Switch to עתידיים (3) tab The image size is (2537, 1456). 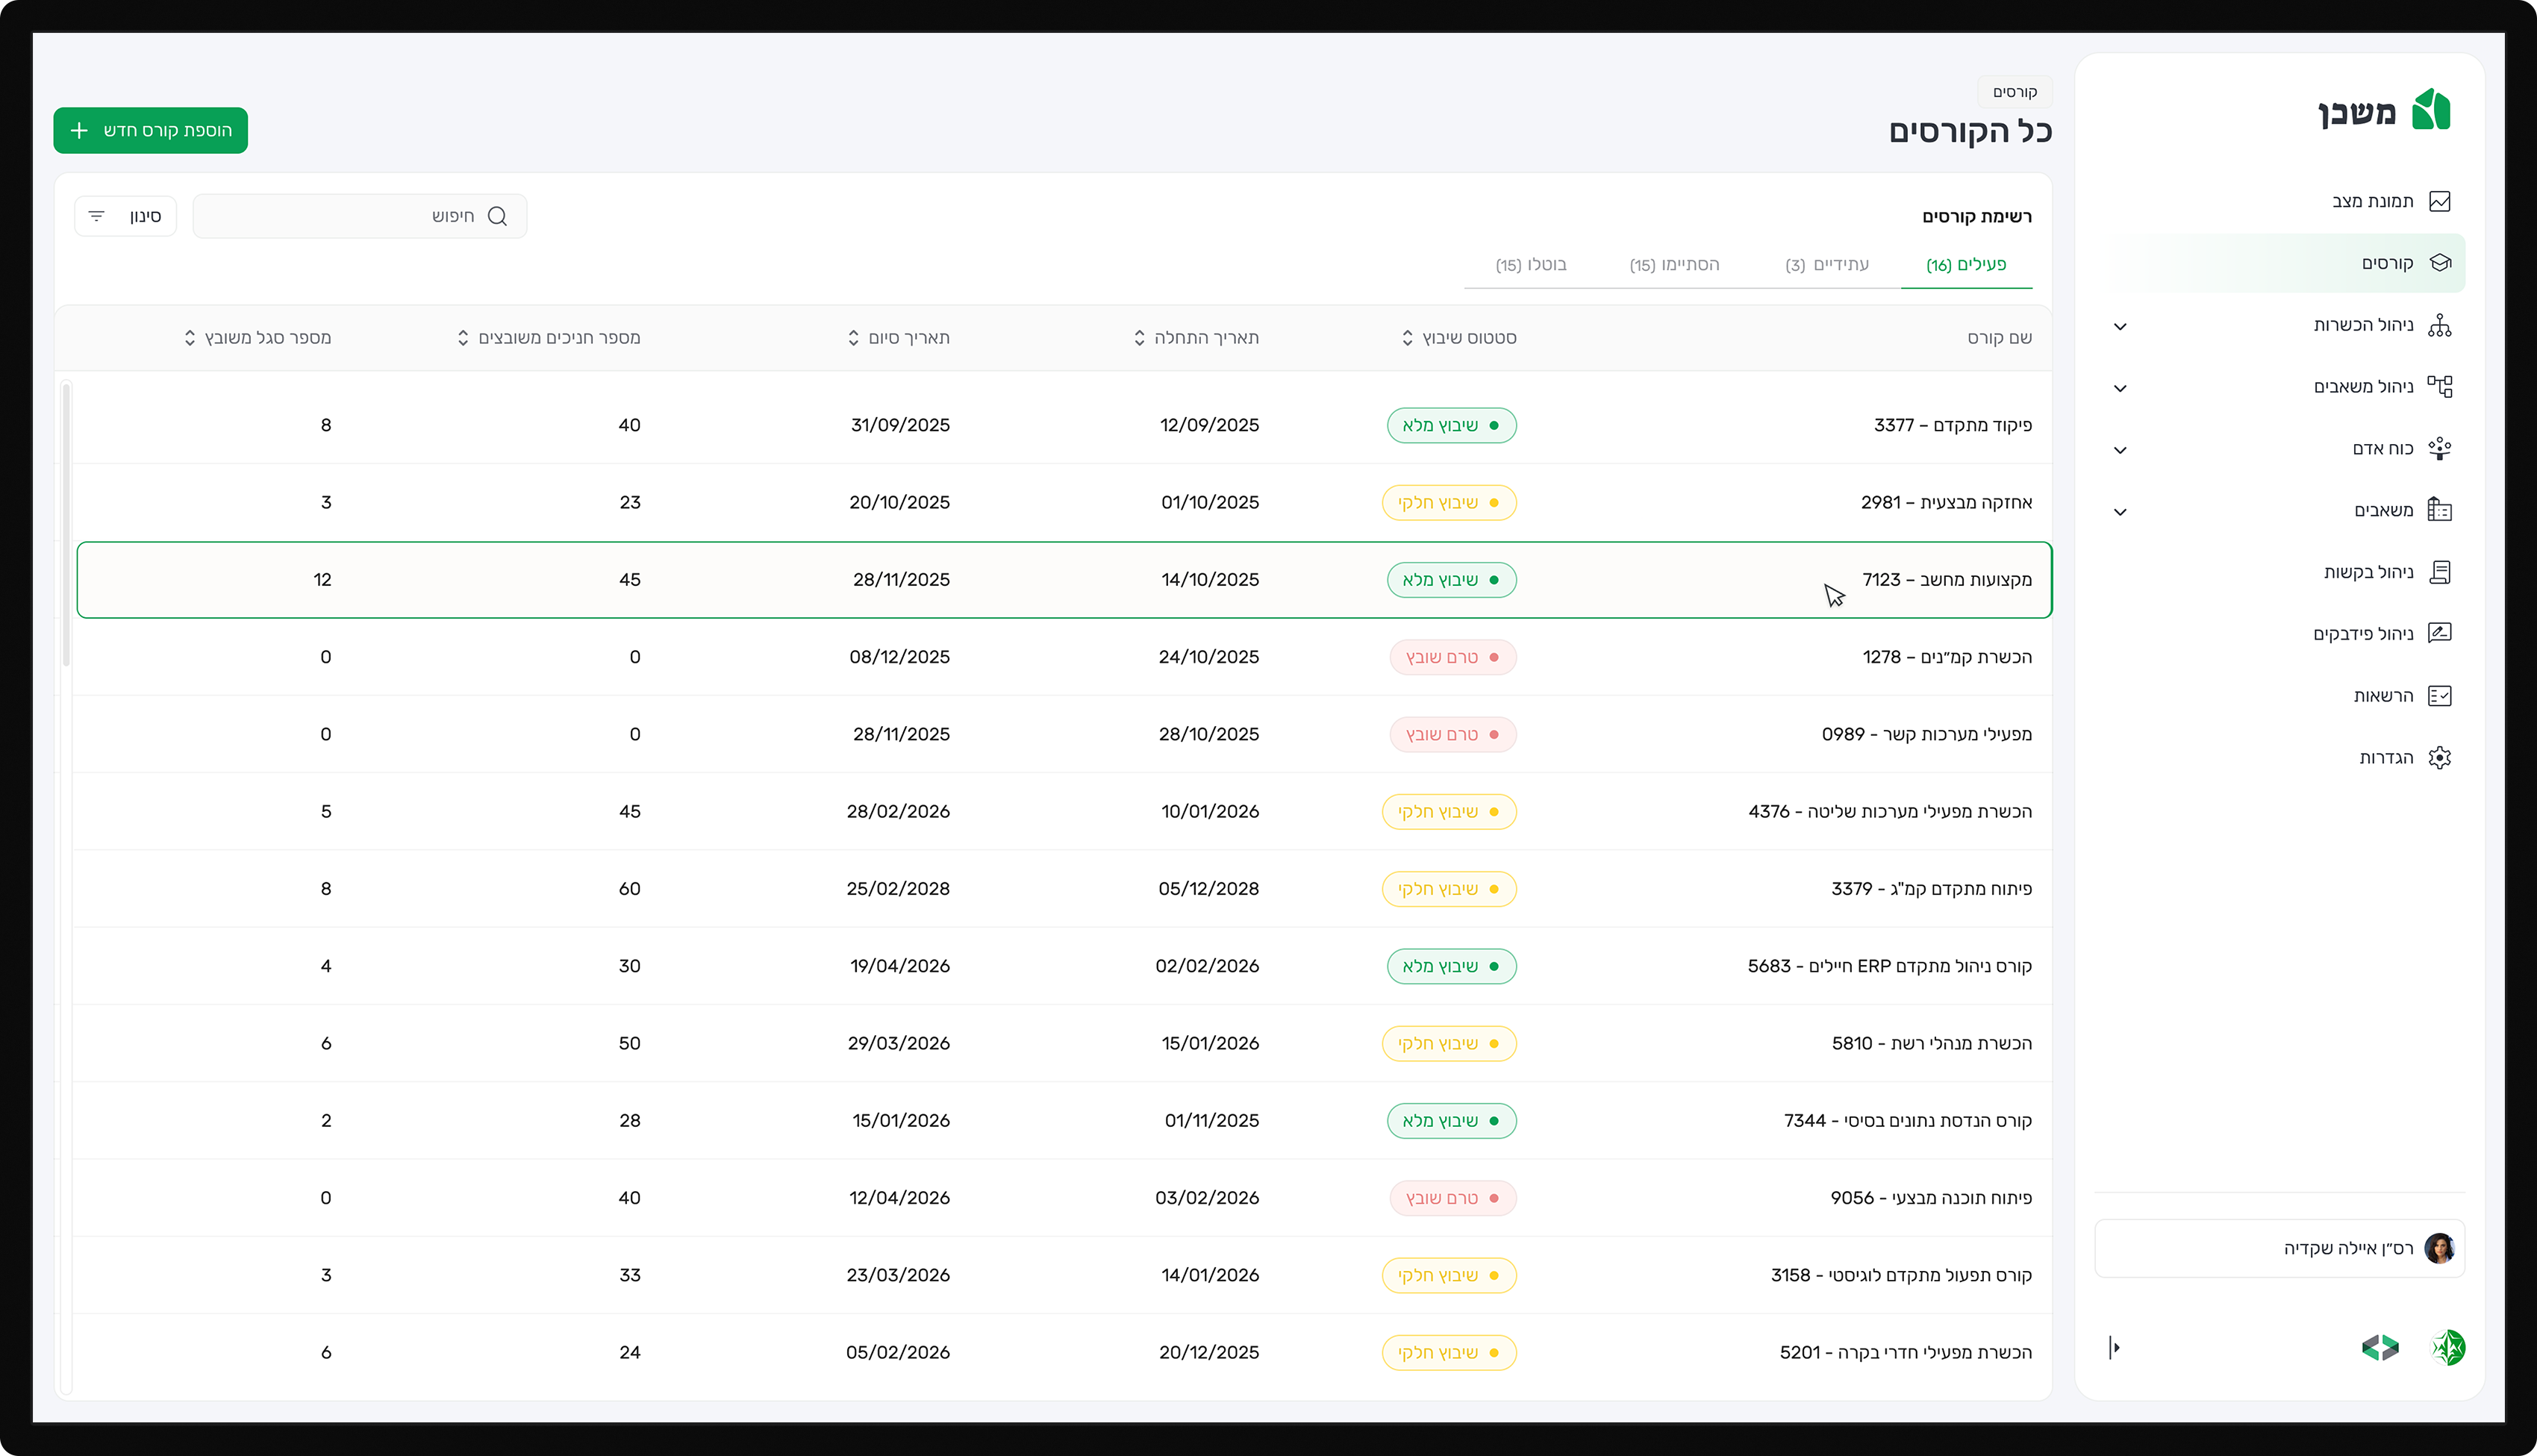click(x=1827, y=265)
